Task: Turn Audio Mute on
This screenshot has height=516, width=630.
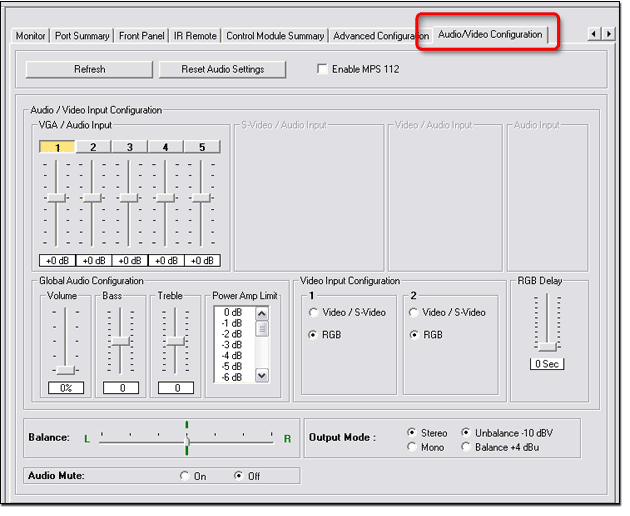Action: tap(184, 476)
